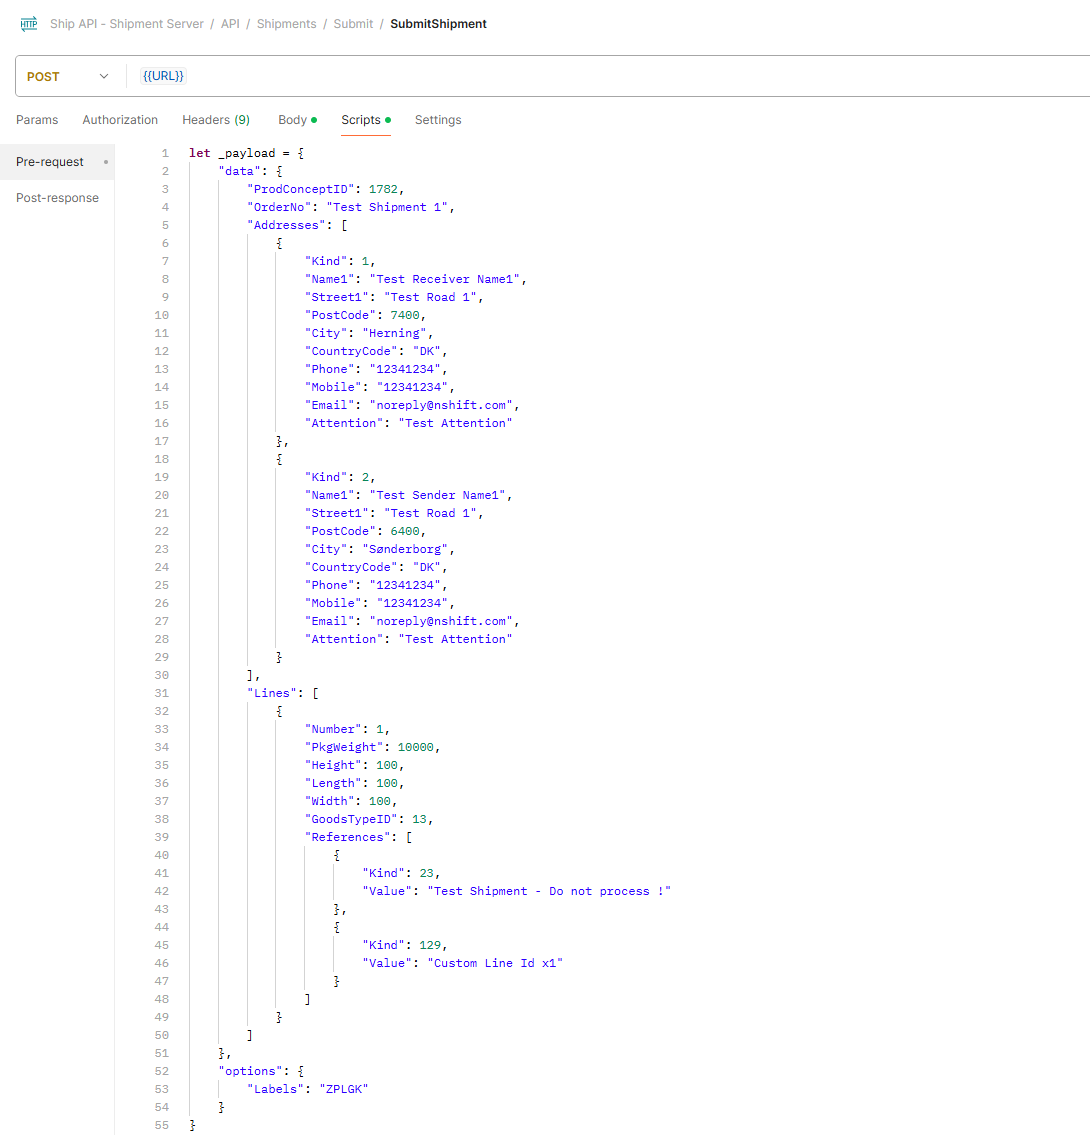Open Ship API - Shipment Server breadcrumb
Screen dimensions: 1090x1135
(127, 24)
